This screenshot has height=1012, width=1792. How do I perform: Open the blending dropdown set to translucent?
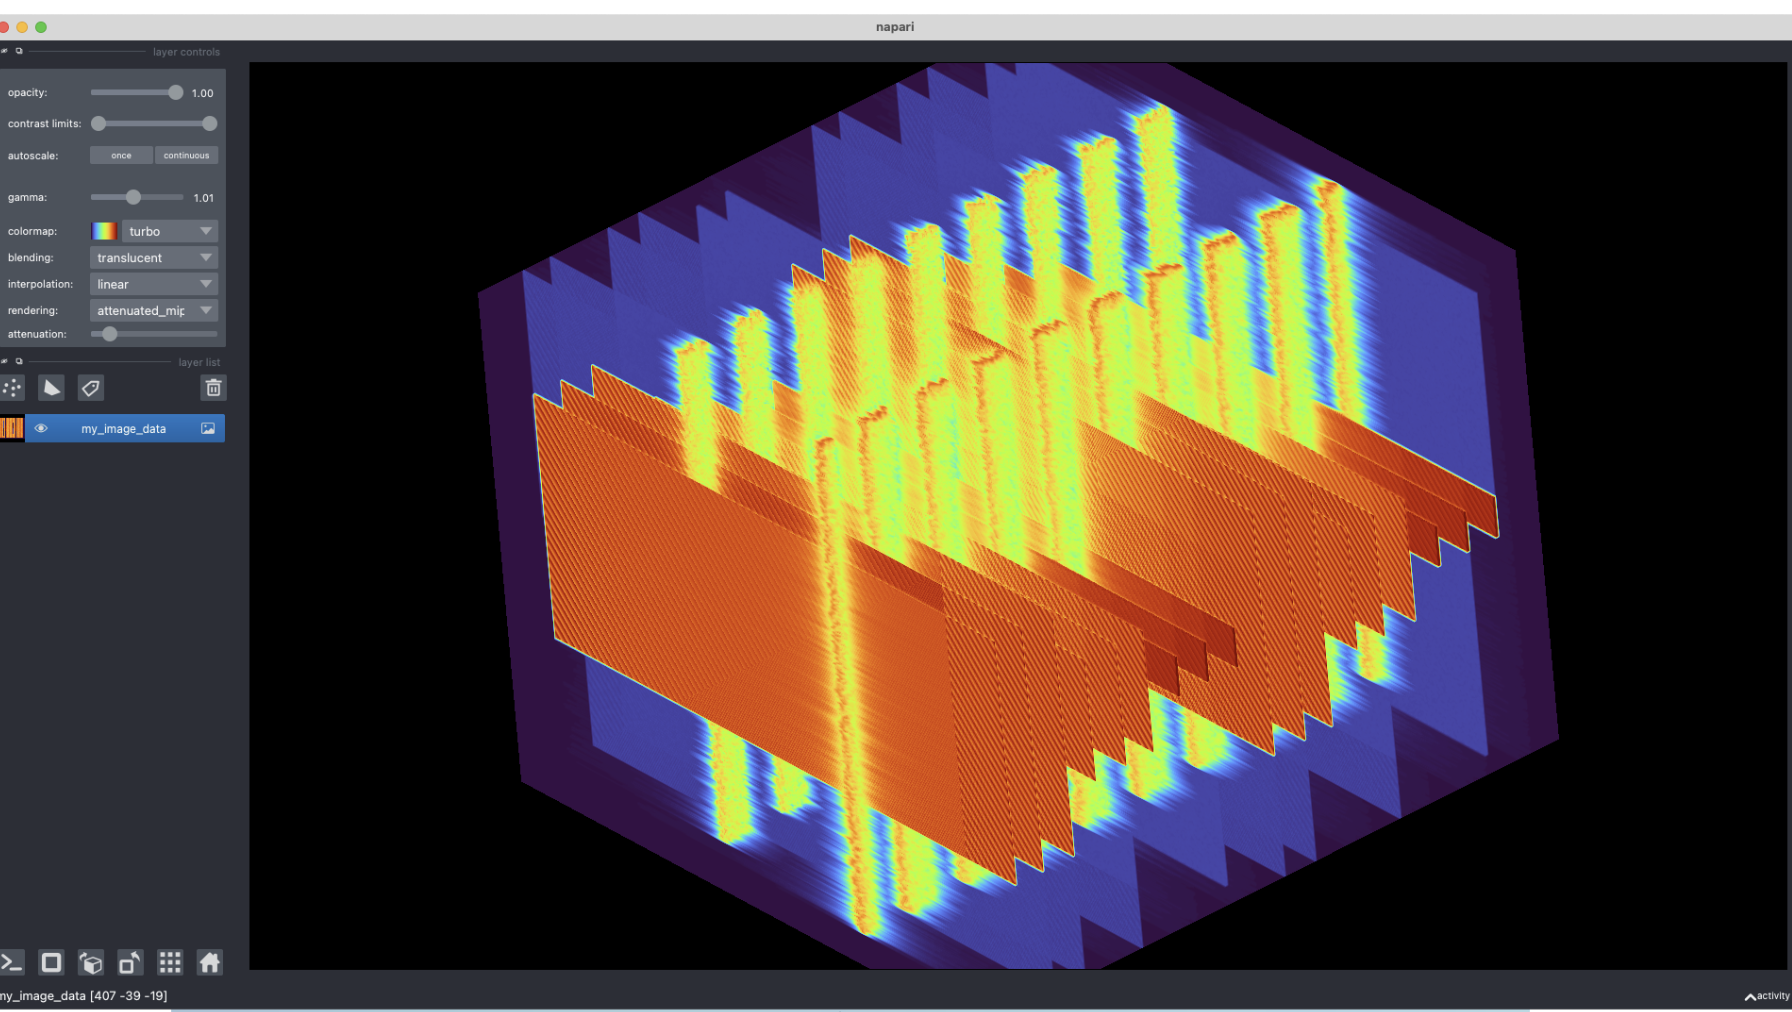coord(154,258)
